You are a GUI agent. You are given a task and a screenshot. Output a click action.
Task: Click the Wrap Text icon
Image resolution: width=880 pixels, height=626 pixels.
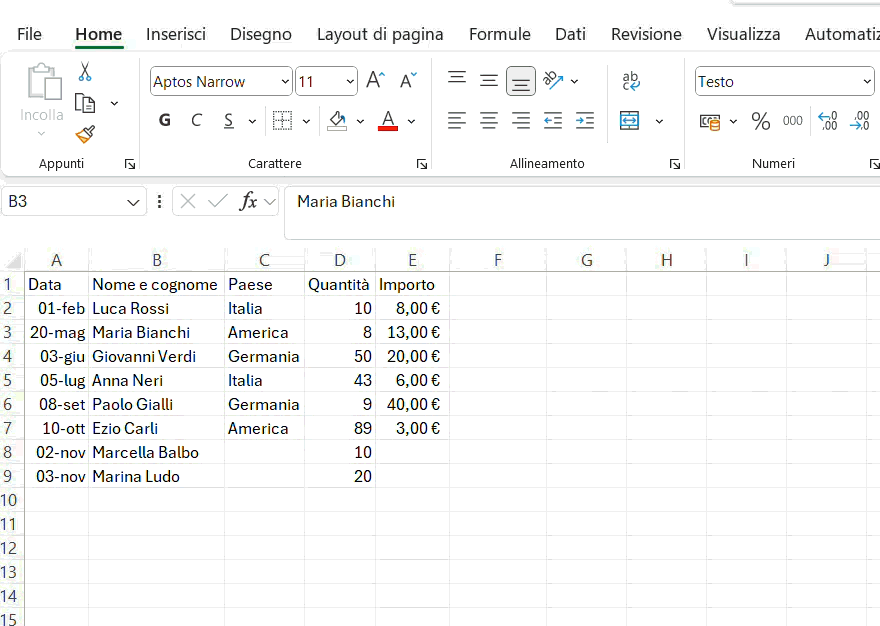coord(631,81)
